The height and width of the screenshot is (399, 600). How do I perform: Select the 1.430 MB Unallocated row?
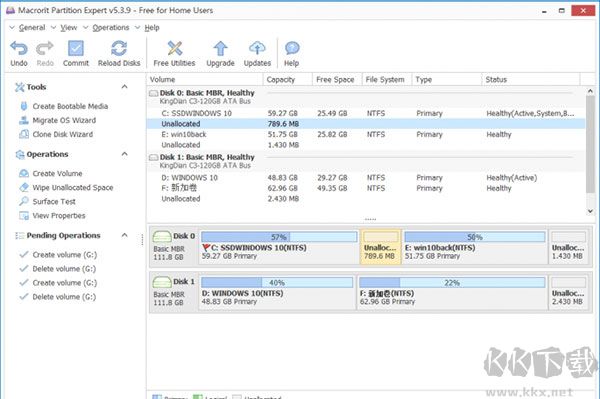tap(366, 145)
